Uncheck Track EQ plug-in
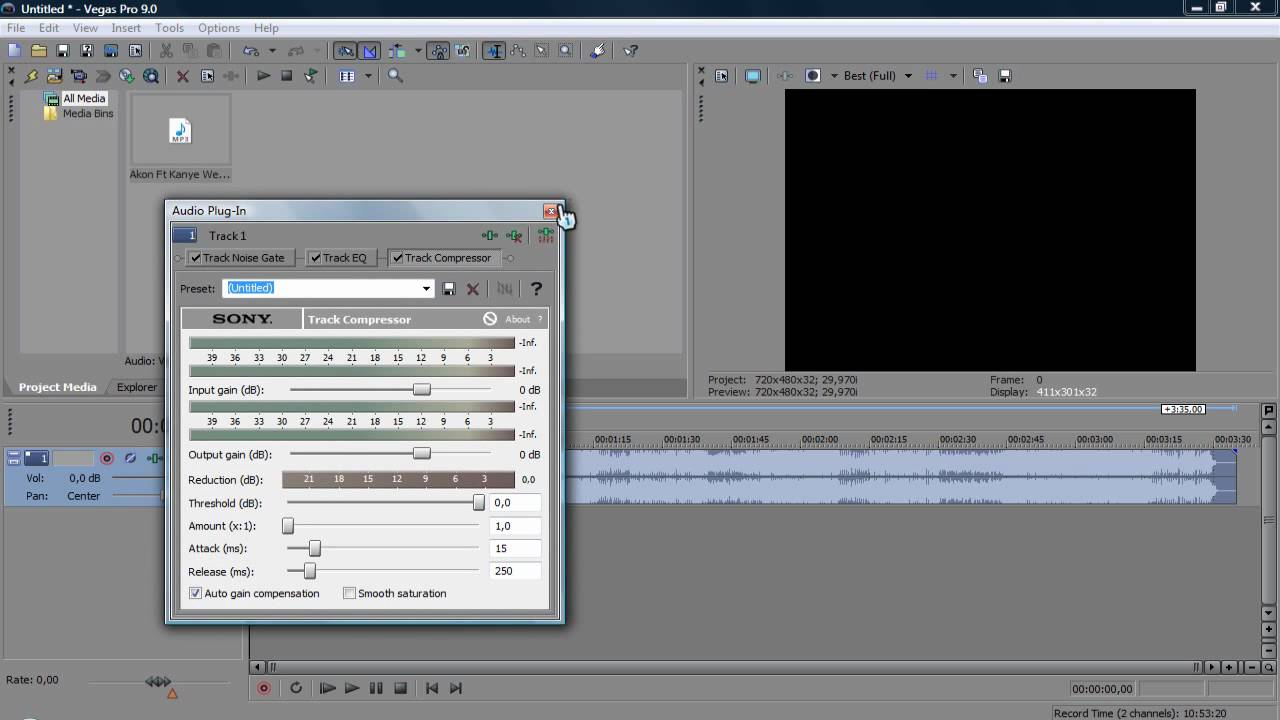This screenshot has height=720, width=1280. 315,258
